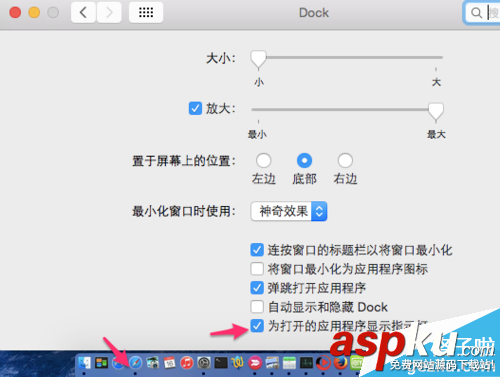
Task: Open System Preferences gear in Dock
Action: coord(204,363)
